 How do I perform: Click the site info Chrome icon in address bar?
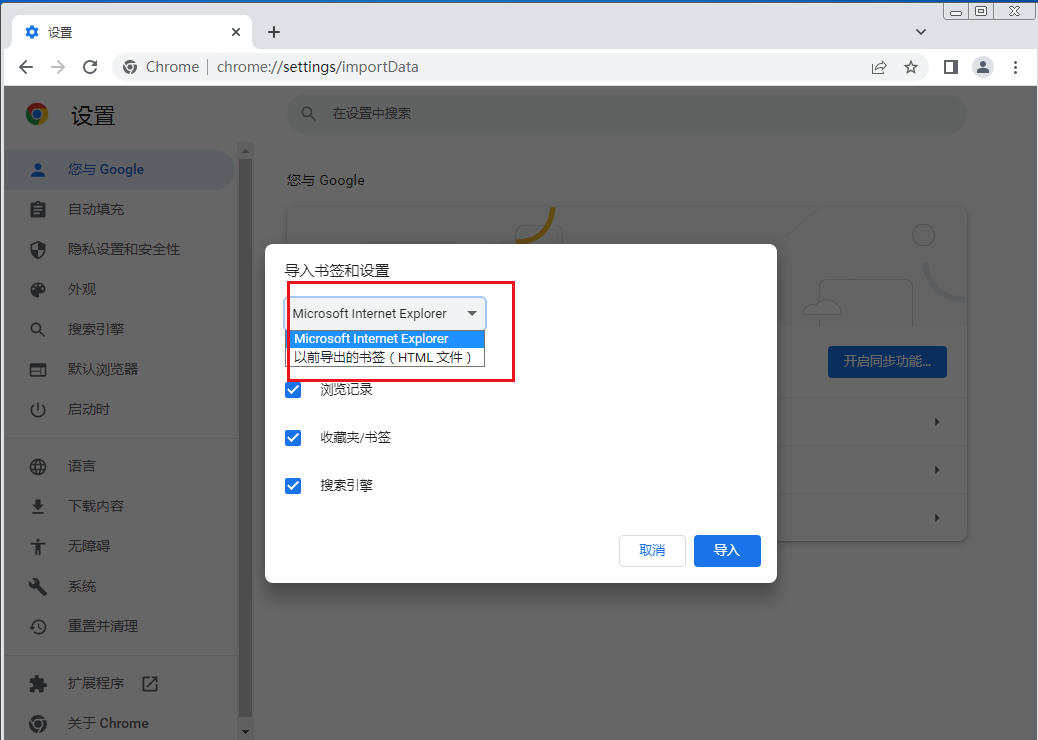(130, 67)
